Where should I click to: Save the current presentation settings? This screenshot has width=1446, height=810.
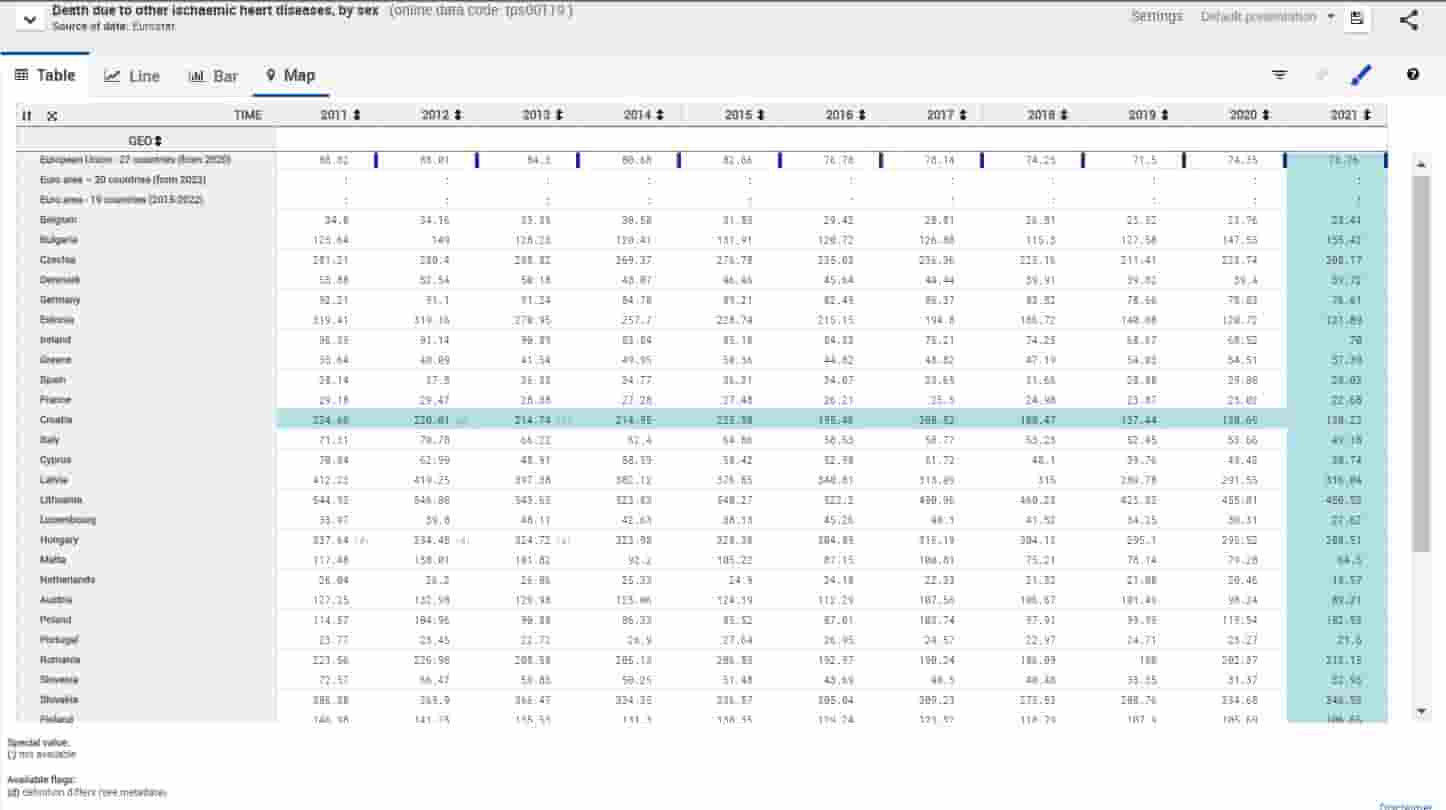pos(1357,18)
